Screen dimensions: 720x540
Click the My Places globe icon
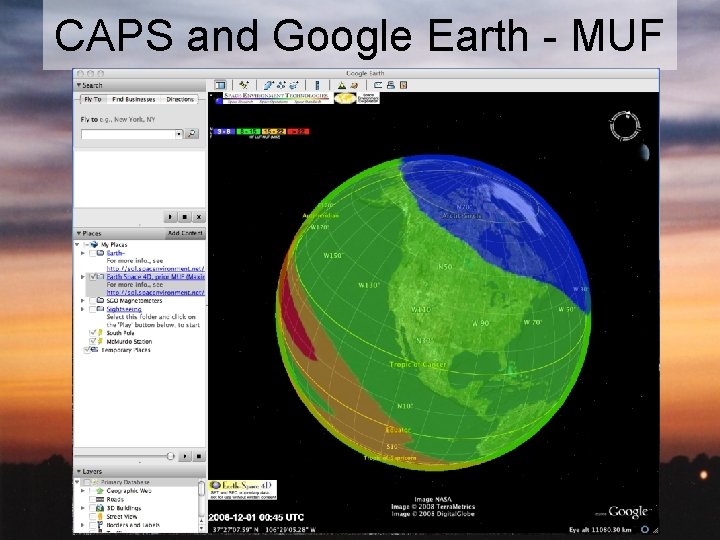(x=95, y=245)
